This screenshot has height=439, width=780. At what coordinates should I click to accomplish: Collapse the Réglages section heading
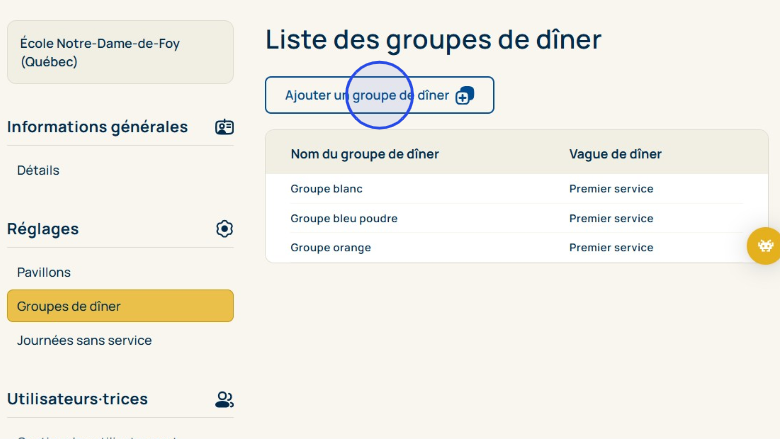click(43, 229)
